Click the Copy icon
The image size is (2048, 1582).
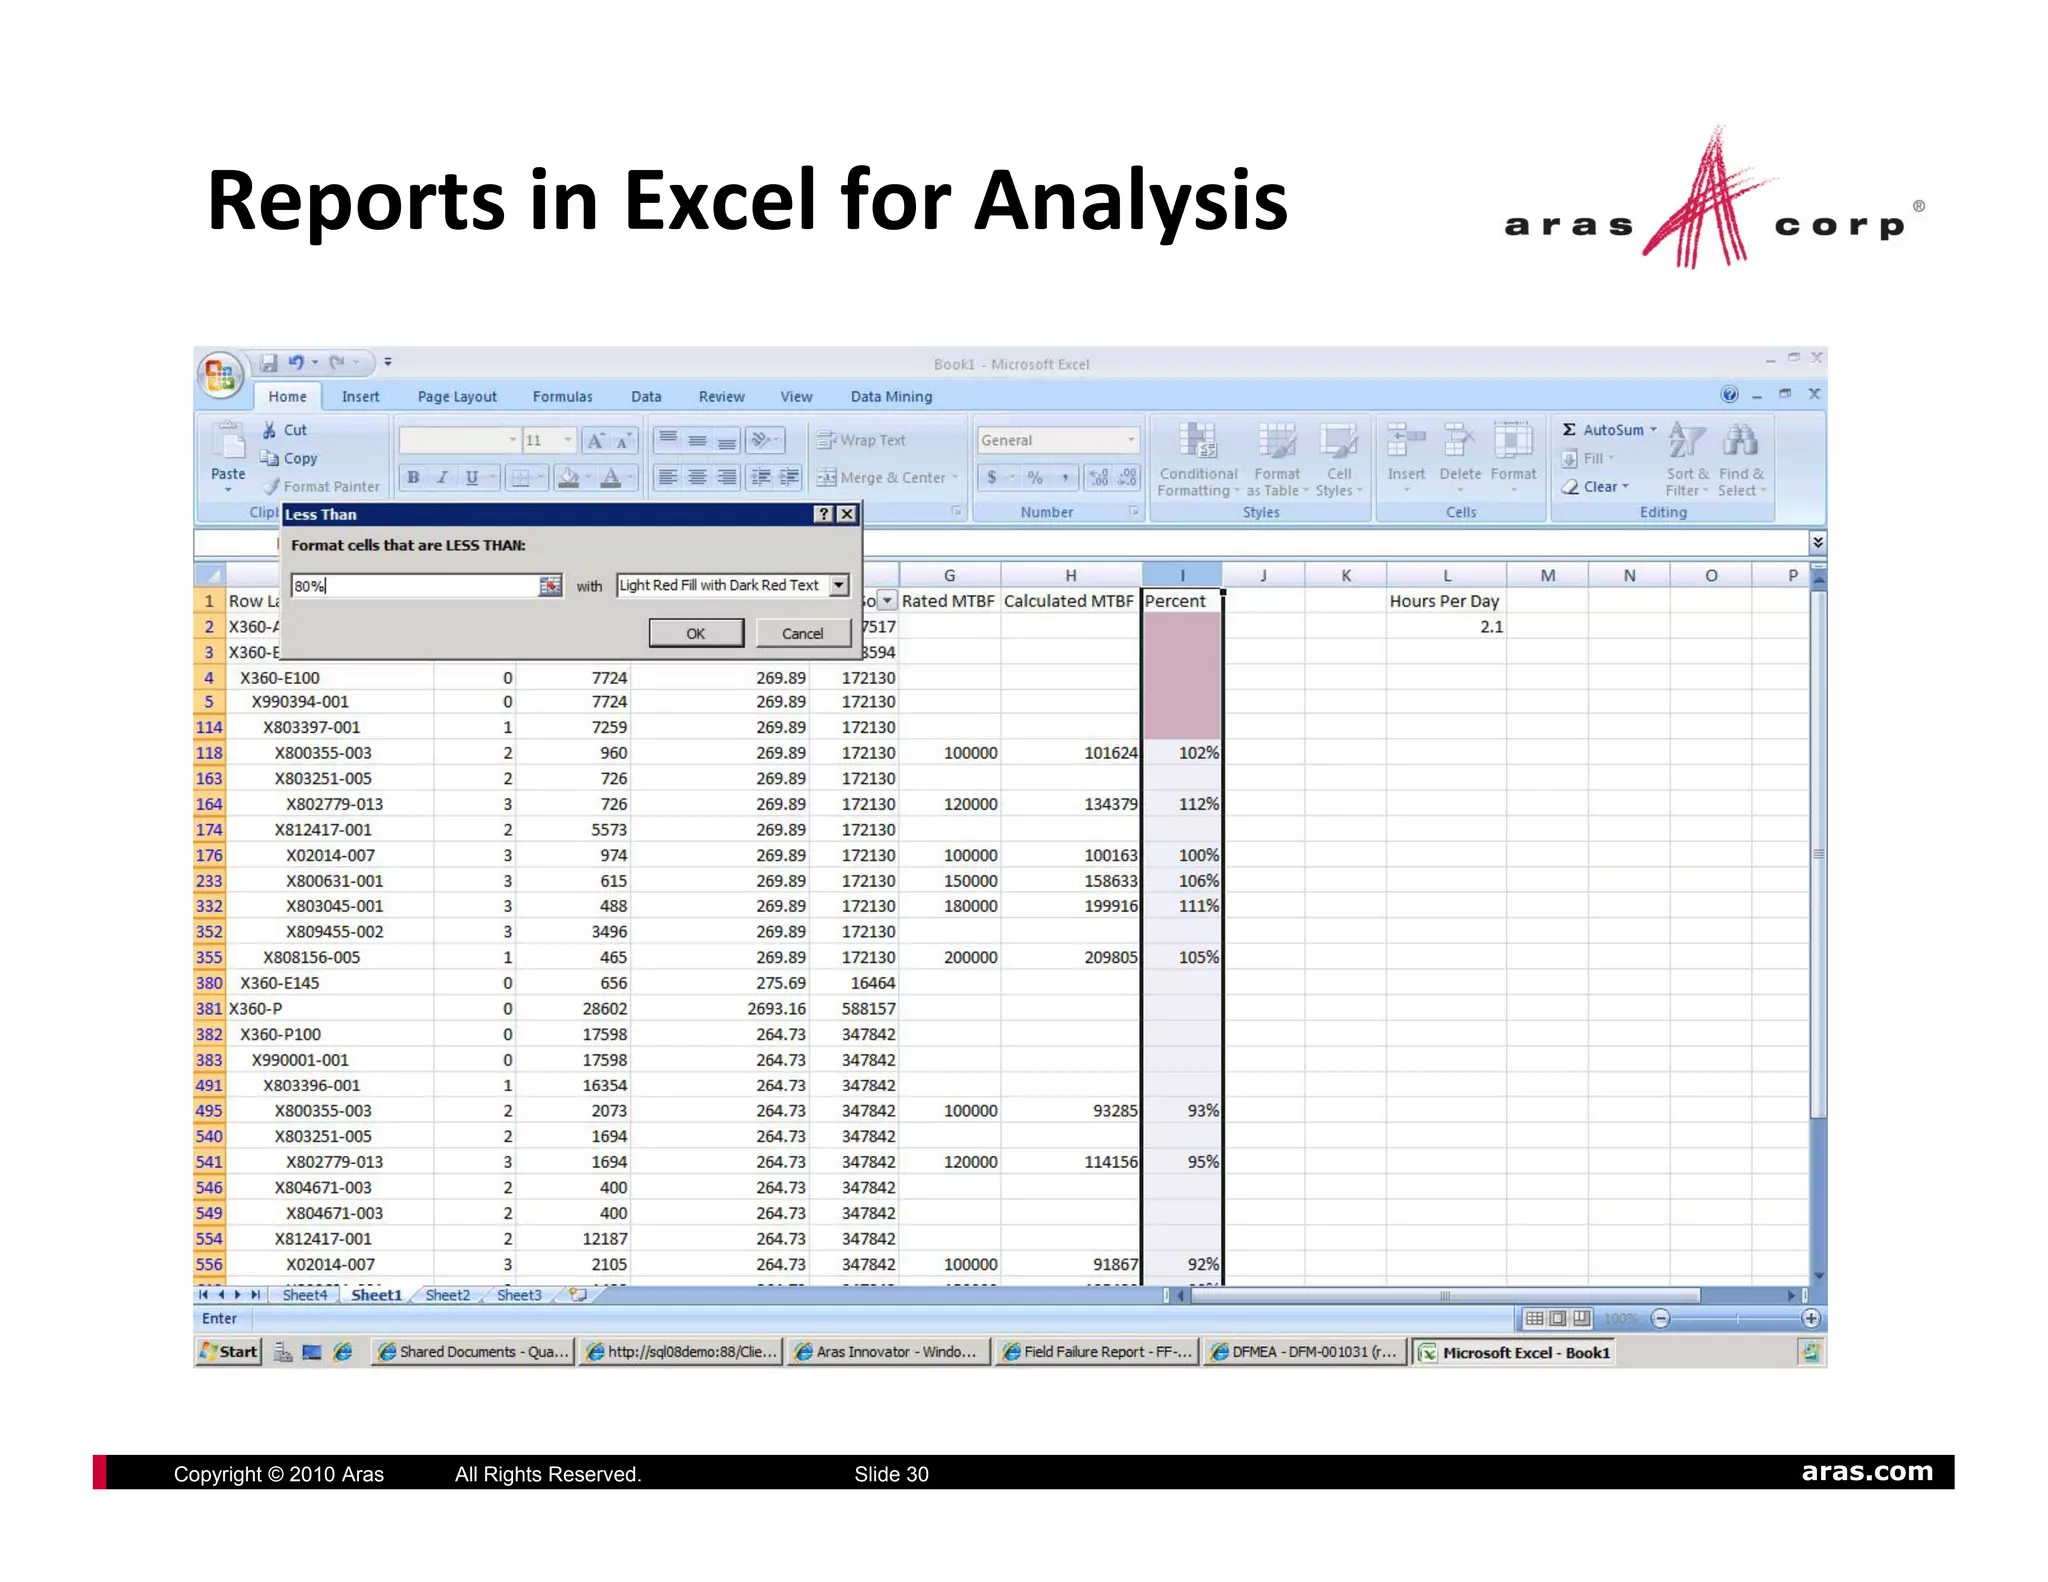pos(269,458)
